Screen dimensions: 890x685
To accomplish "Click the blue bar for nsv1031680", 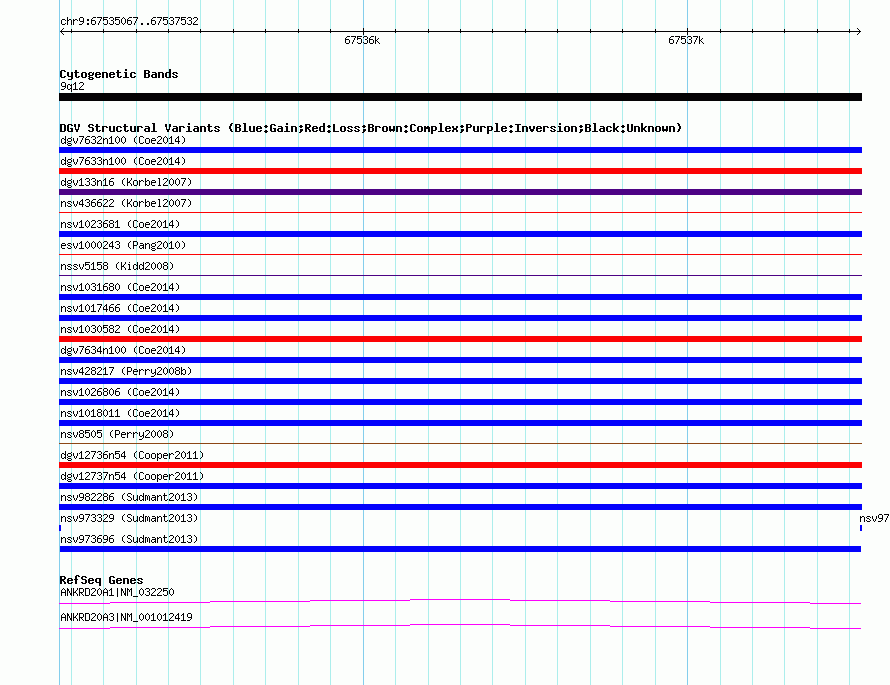I will (x=460, y=297).
